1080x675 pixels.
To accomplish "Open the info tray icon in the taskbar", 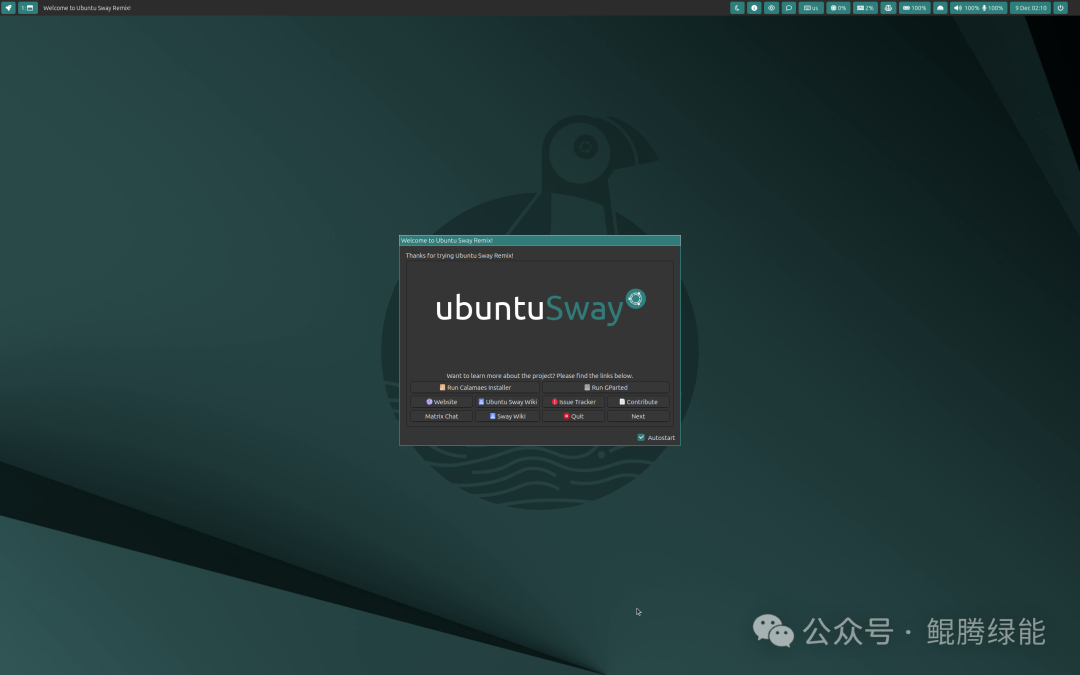I will (x=754, y=7).
